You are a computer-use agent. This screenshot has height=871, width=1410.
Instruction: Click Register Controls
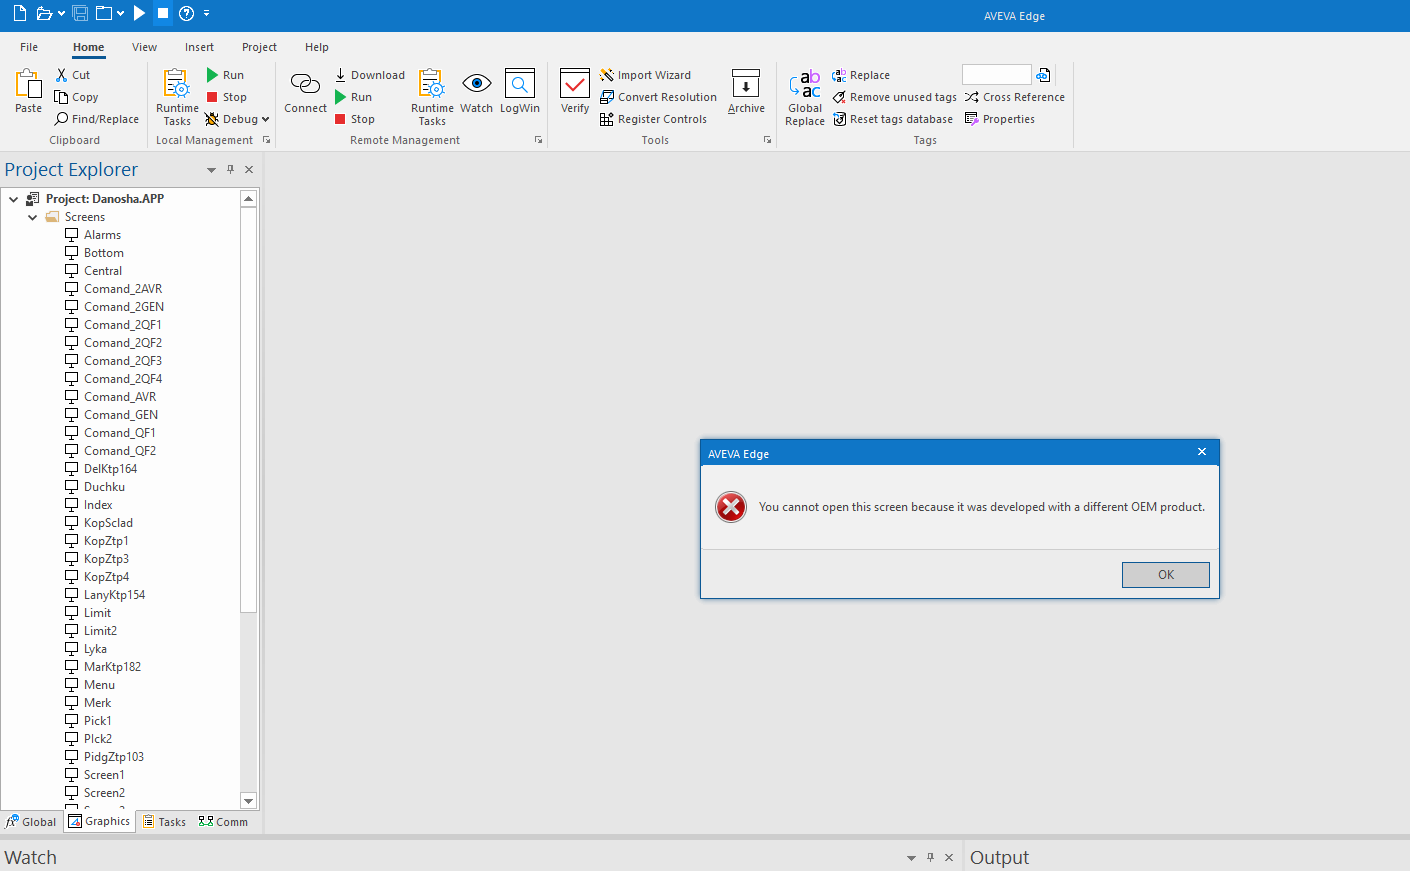click(653, 119)
